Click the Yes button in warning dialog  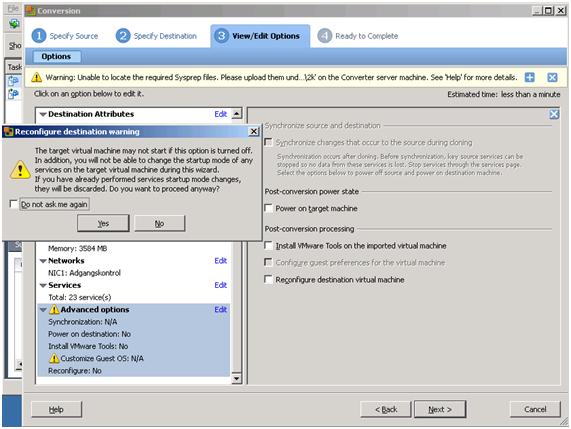(x=103, y=223)
